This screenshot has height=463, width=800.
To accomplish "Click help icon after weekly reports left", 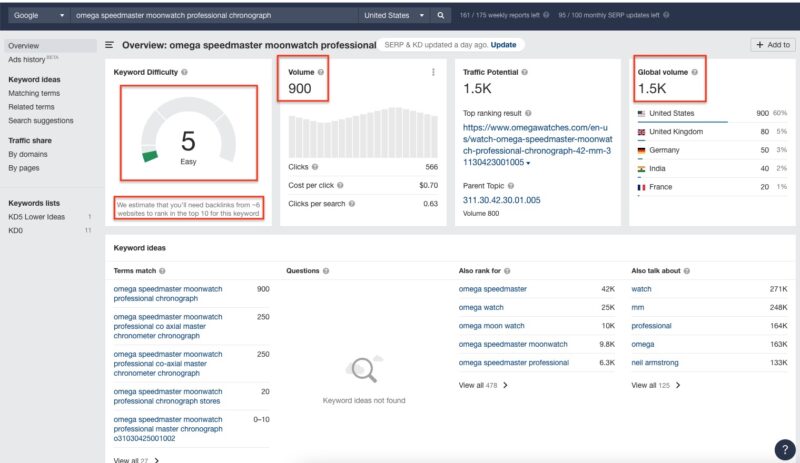I will [546, 15].
